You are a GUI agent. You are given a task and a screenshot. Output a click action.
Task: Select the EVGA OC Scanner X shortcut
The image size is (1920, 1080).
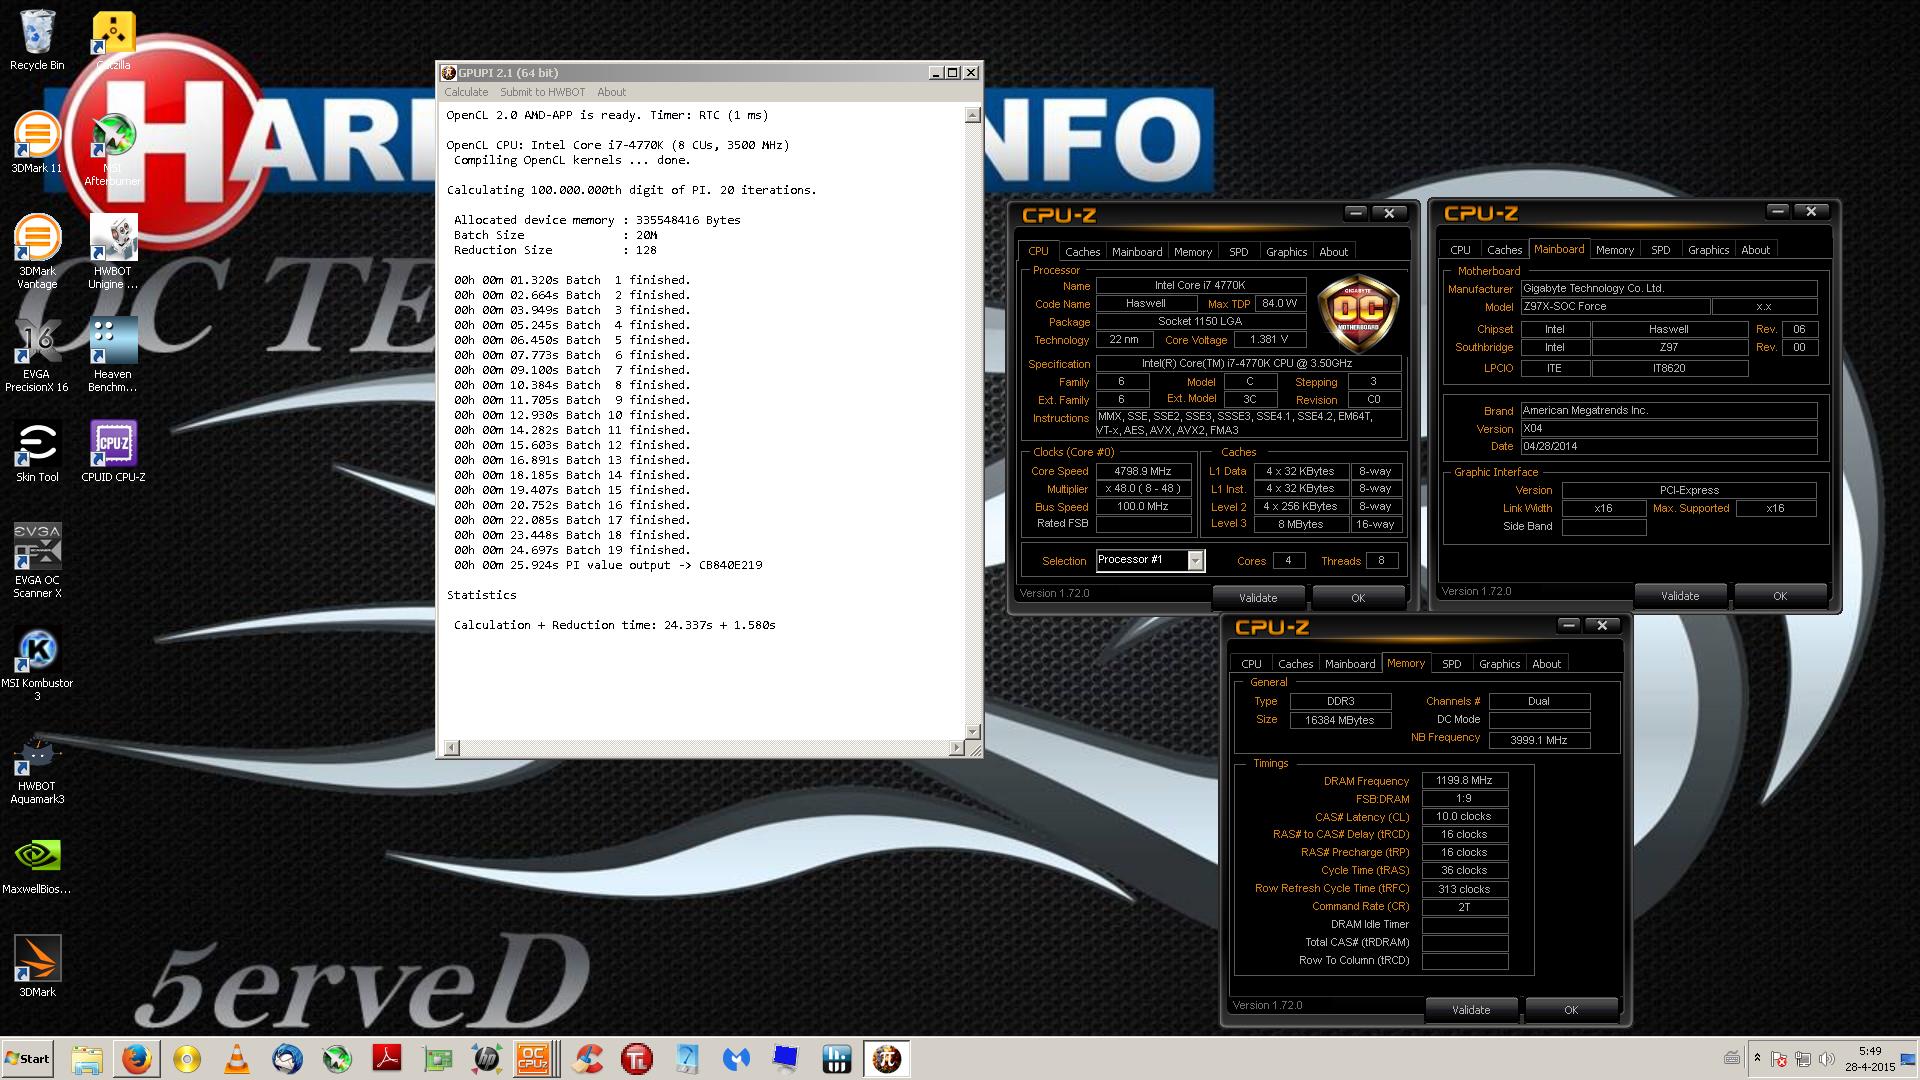pos(37,561)
